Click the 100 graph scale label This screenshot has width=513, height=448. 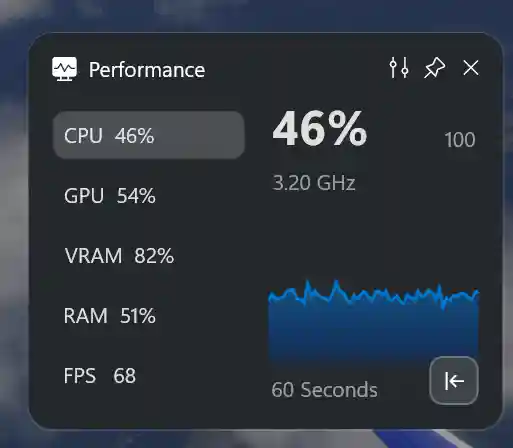[460, 140]
